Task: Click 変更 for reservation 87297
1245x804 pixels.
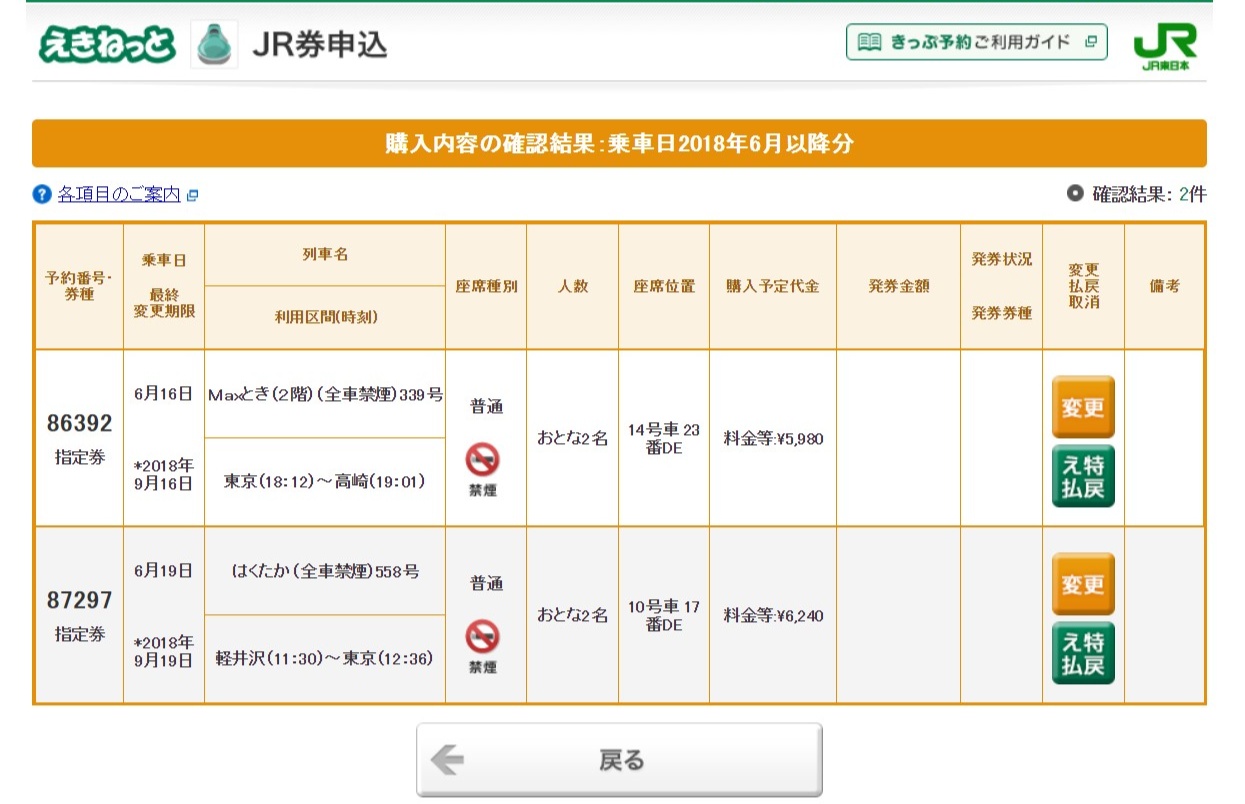Action: point(1083,584)
